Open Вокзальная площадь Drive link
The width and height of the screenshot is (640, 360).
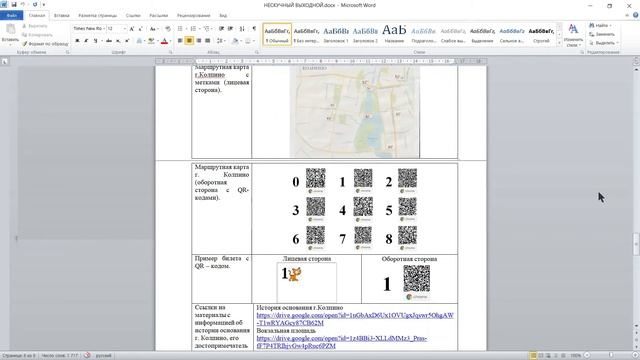[x=341, y=342]
